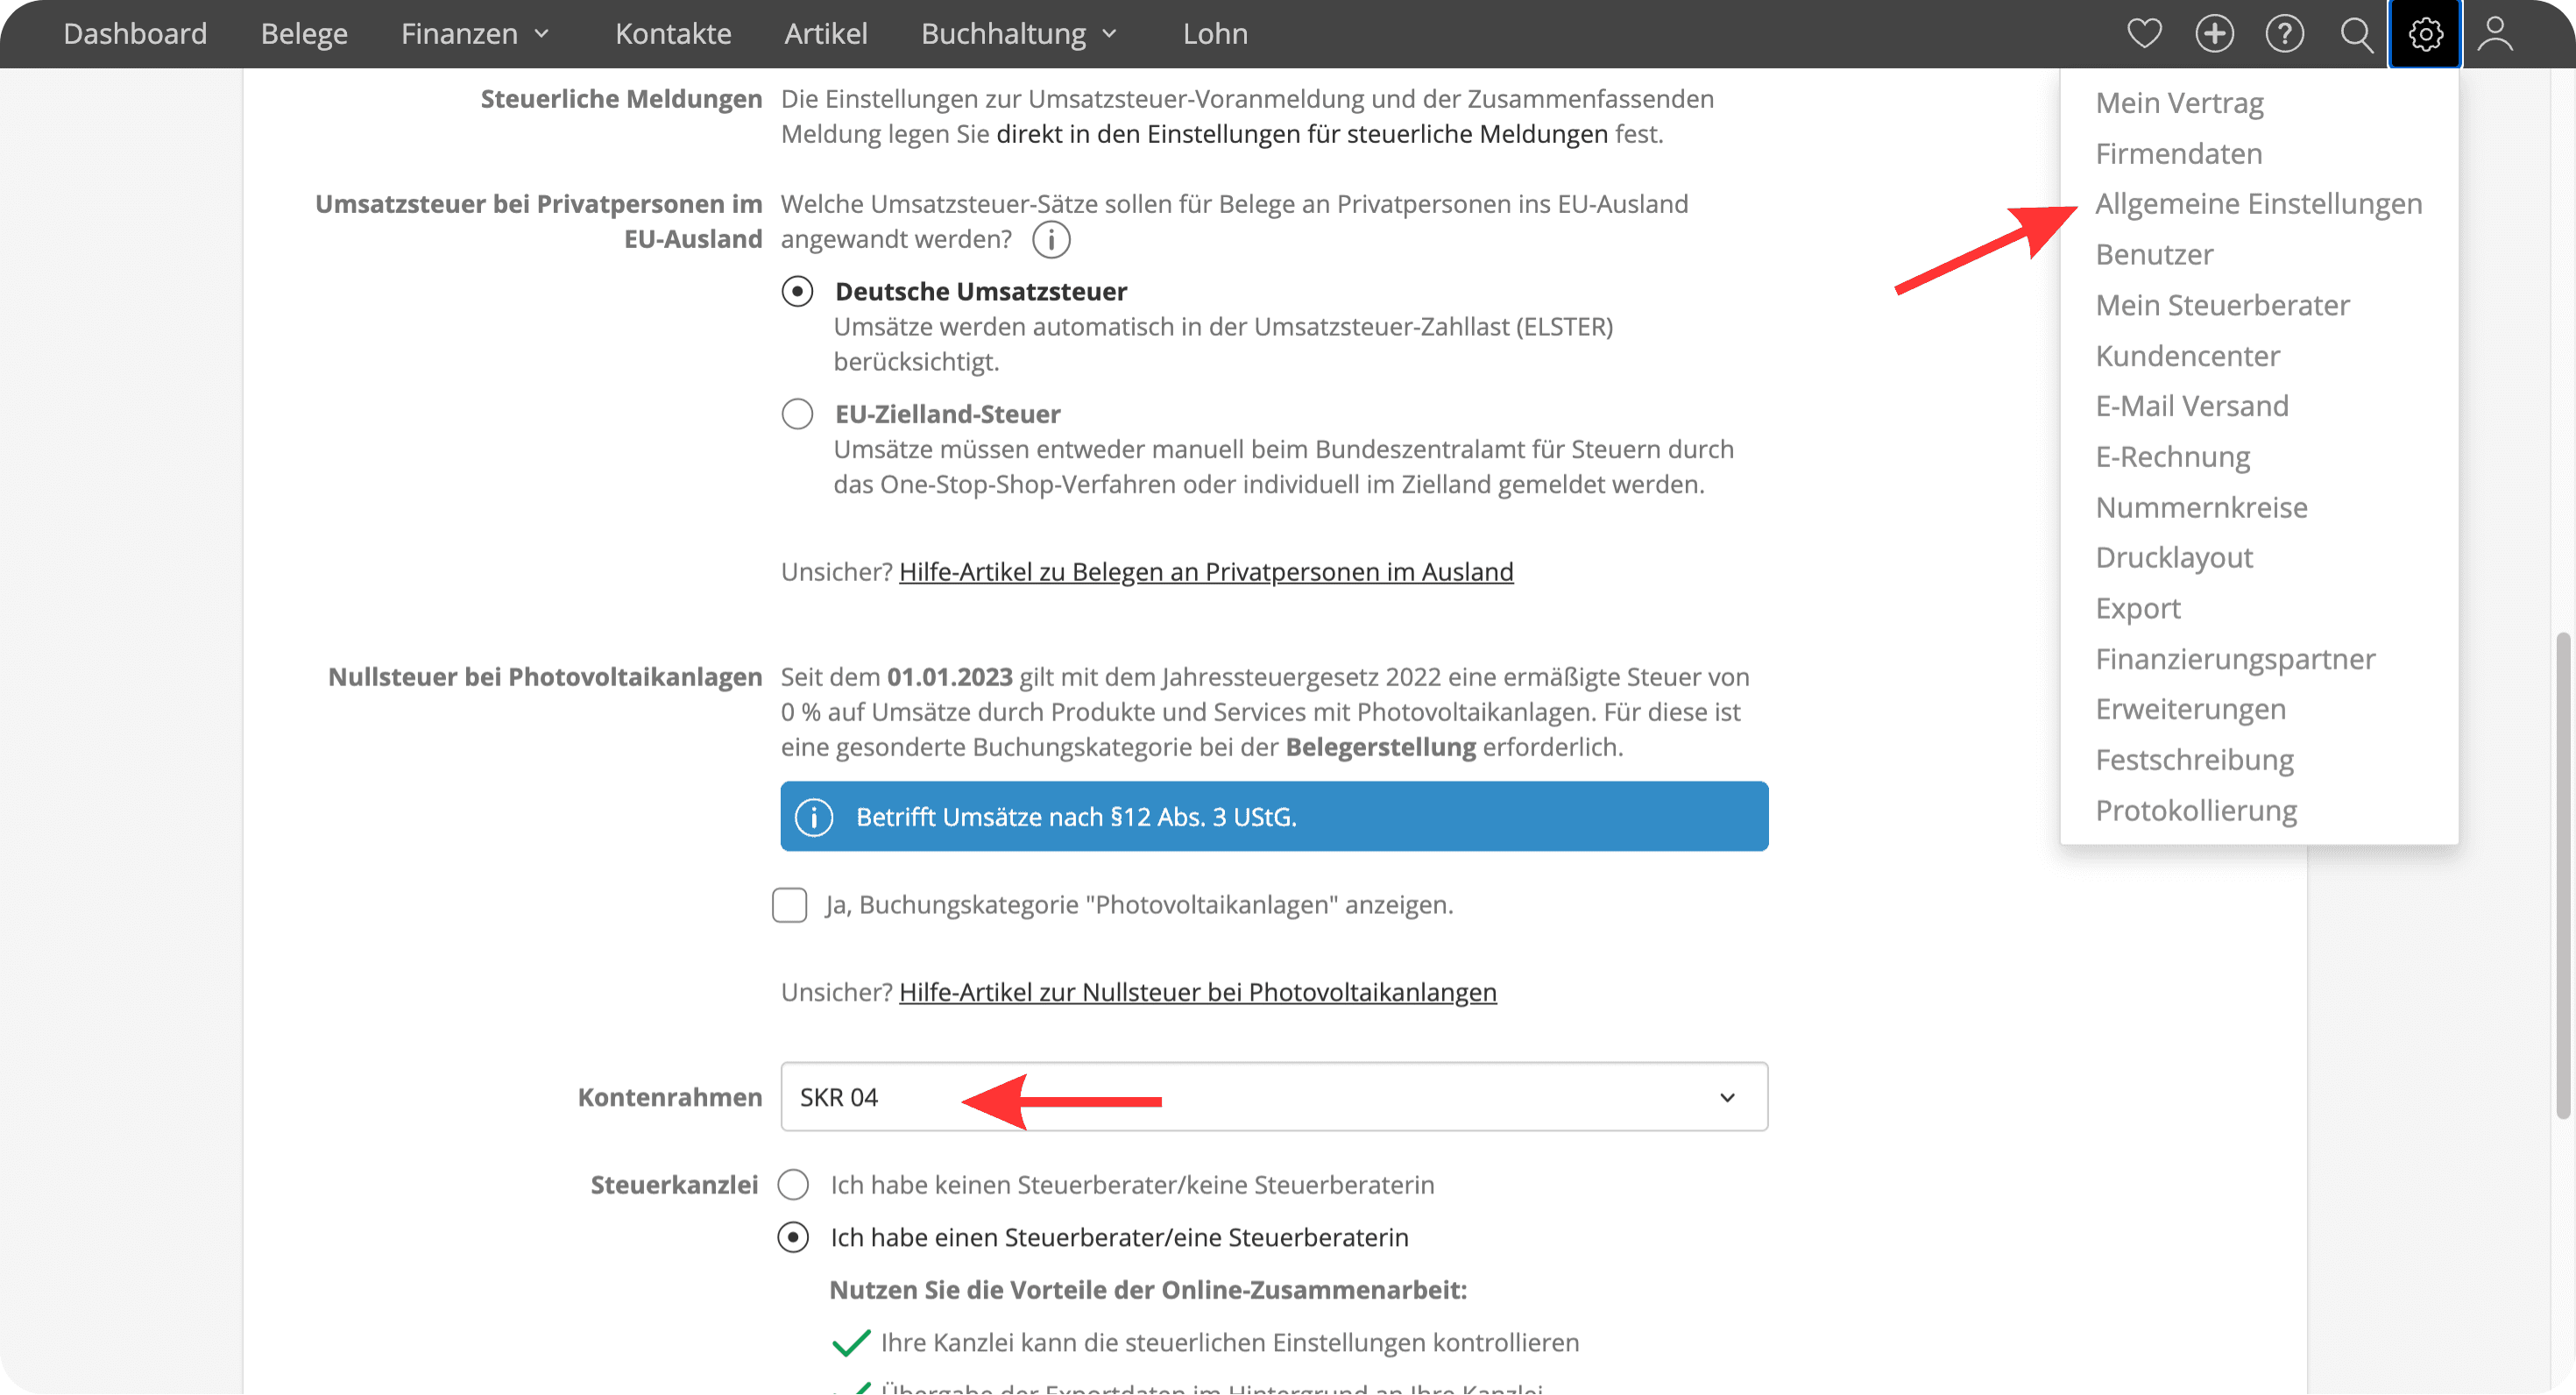
Task: Expand the Finanzen menu
Action: point(475,34)
